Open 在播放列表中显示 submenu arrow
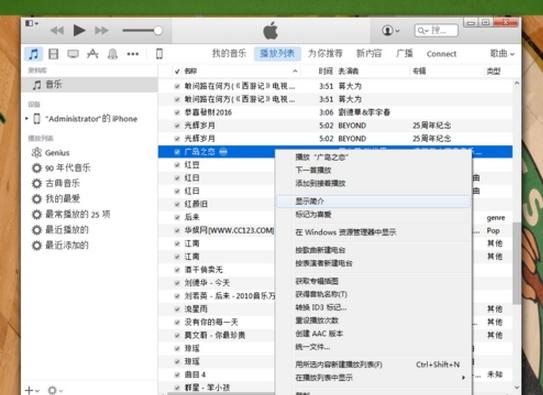 tap(463, 378)
